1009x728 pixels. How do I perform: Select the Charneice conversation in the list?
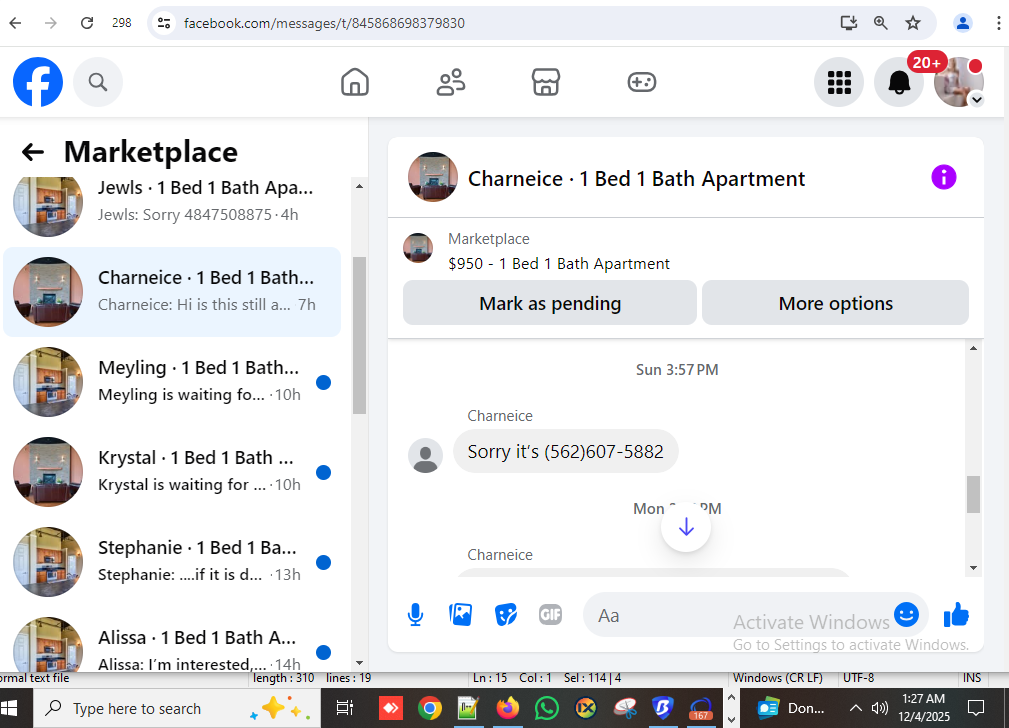pos(172,292)
